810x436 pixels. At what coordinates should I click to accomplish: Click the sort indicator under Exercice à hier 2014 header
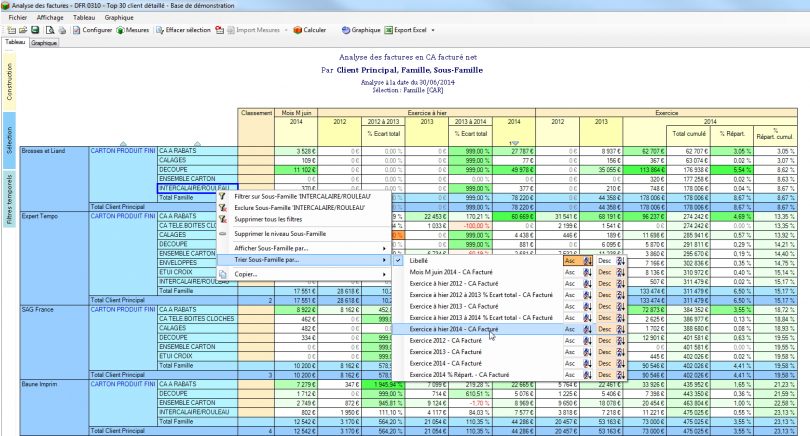[x=514, y=143]
